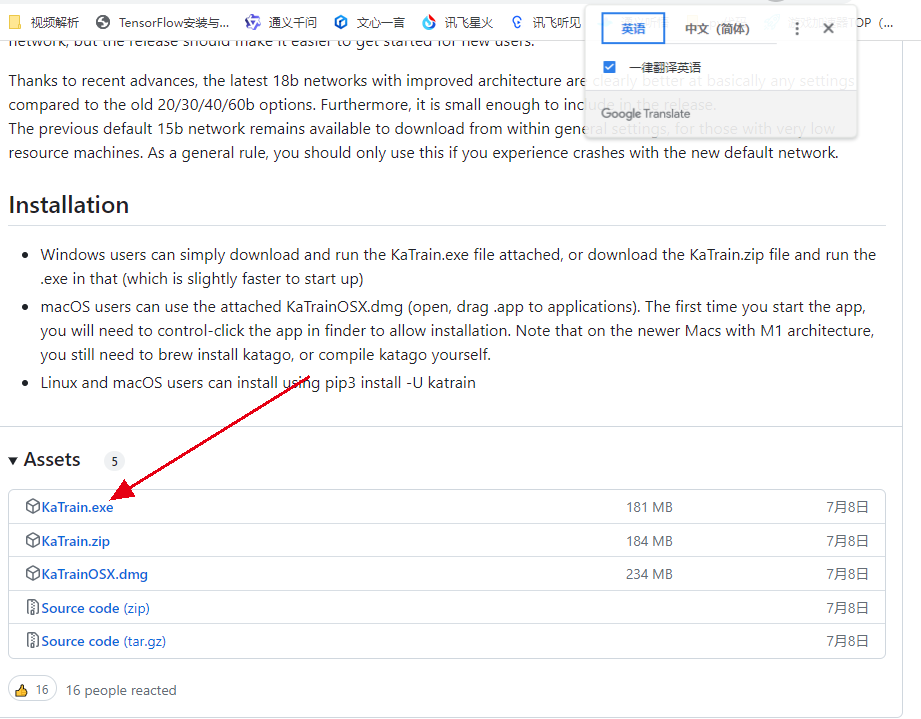Click the thumbs up reaction button
This screenshot has height=719, width=921.
click(x=32, y=690)
